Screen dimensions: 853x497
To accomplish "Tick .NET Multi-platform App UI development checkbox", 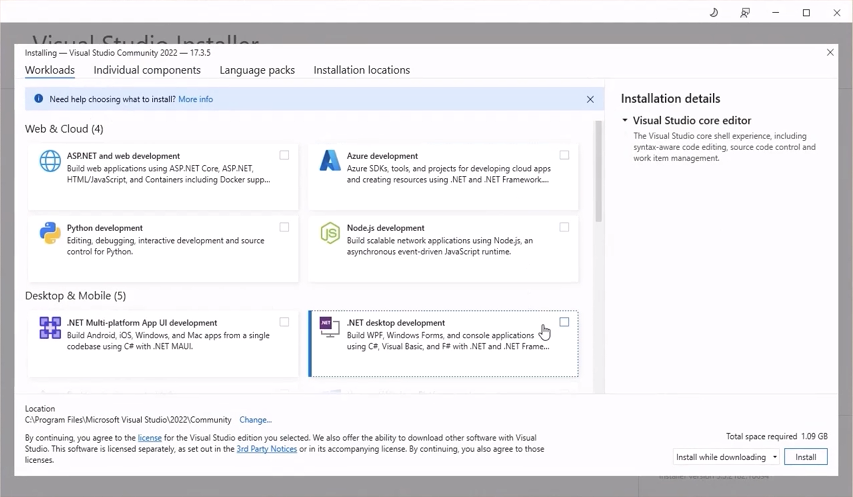I will pos(284,322).
